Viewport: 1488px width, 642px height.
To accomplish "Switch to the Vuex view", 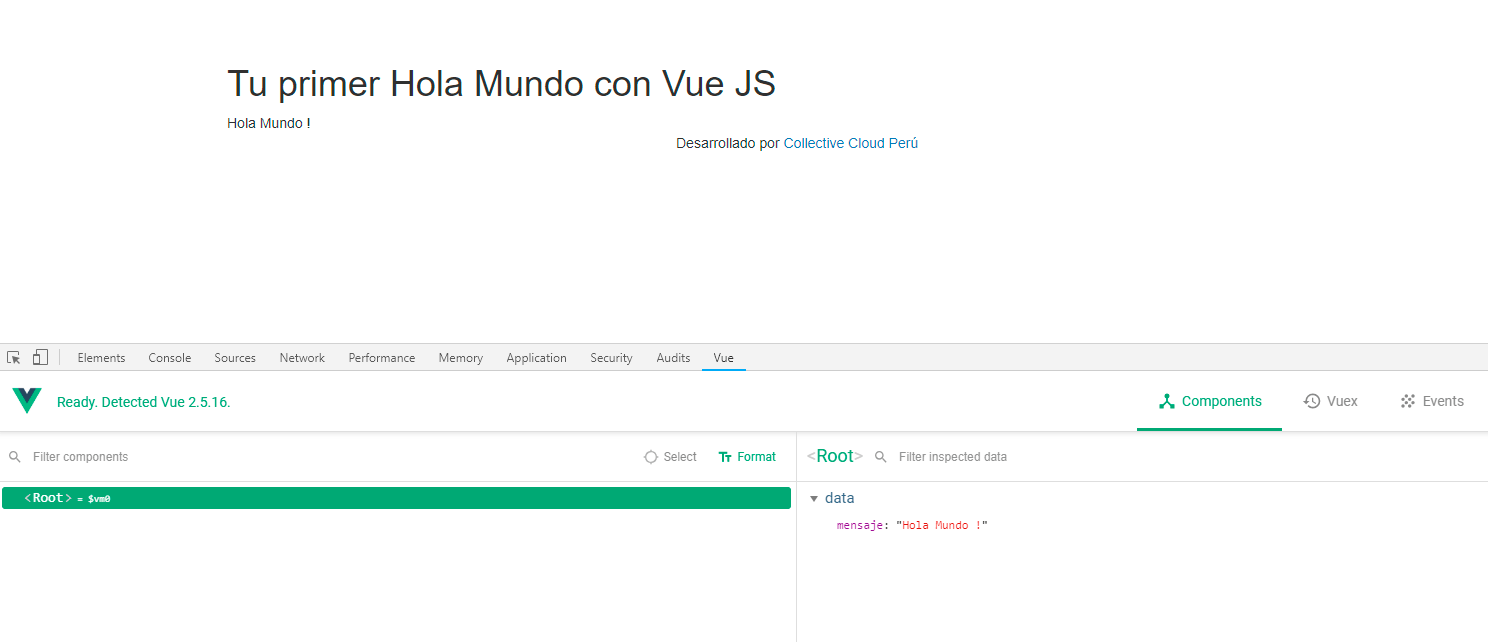I will coord(1330,401).
